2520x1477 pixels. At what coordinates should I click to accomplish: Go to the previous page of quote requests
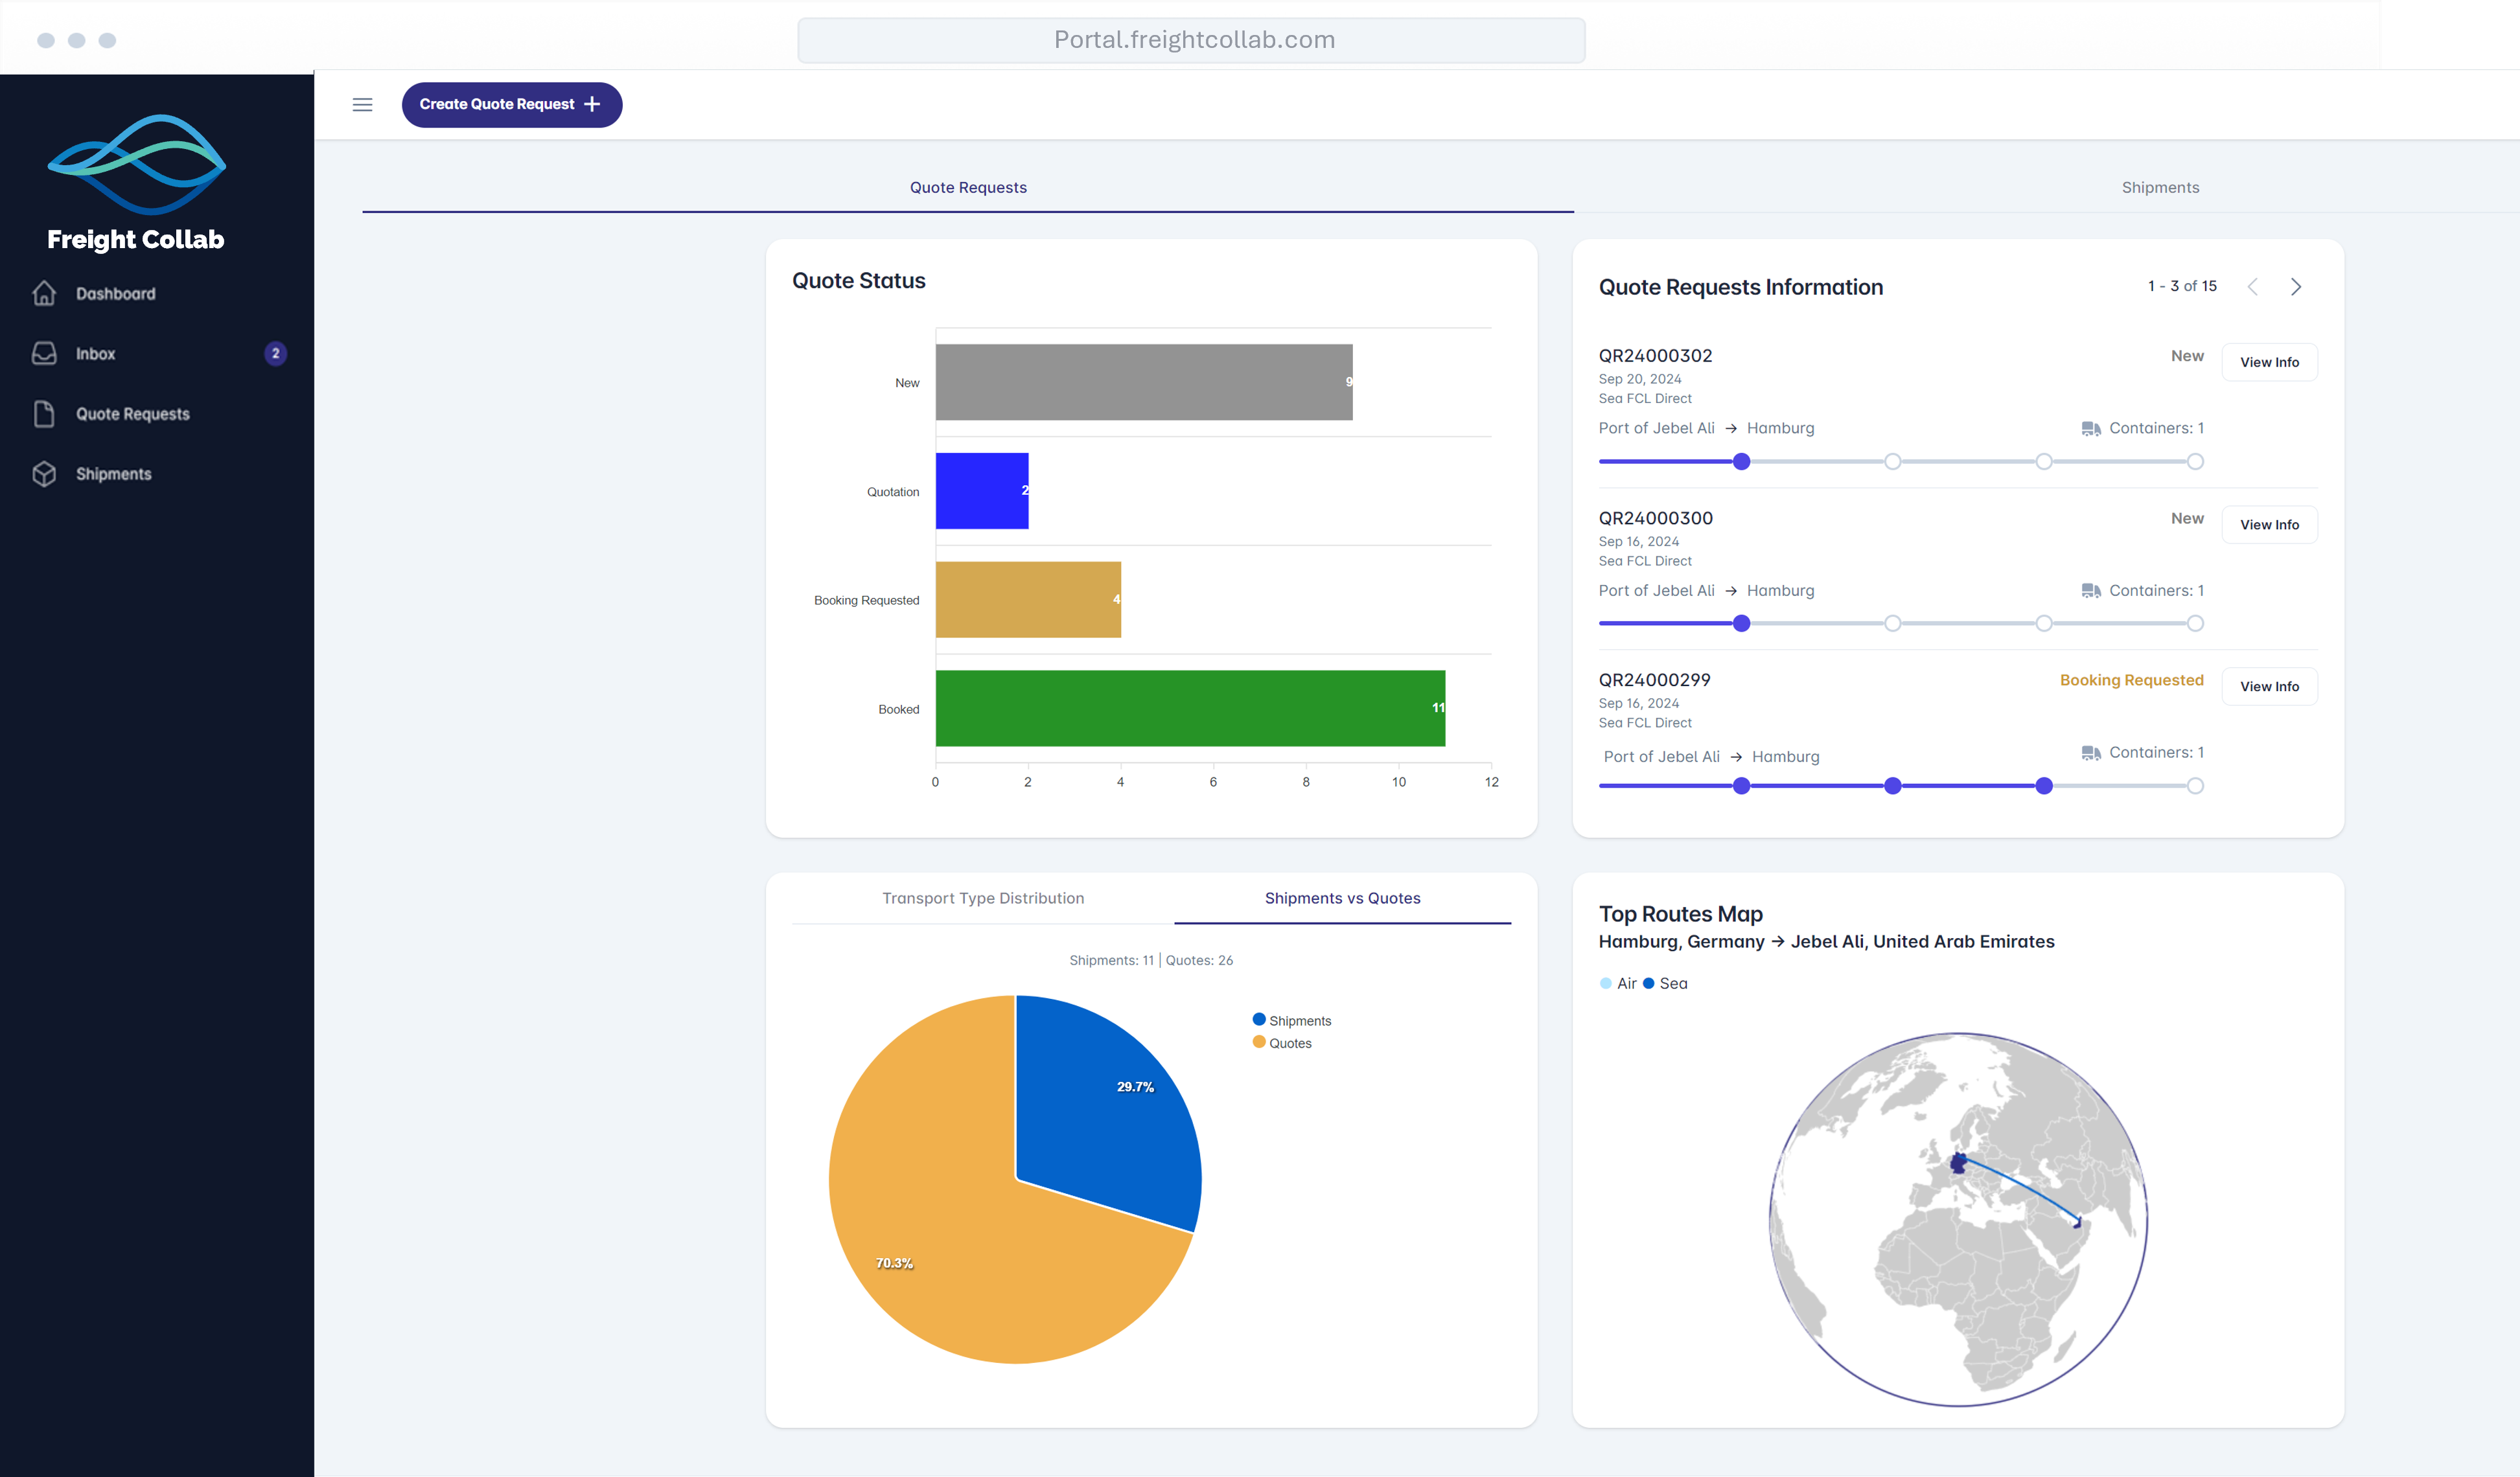click(x=2253, y=287)
